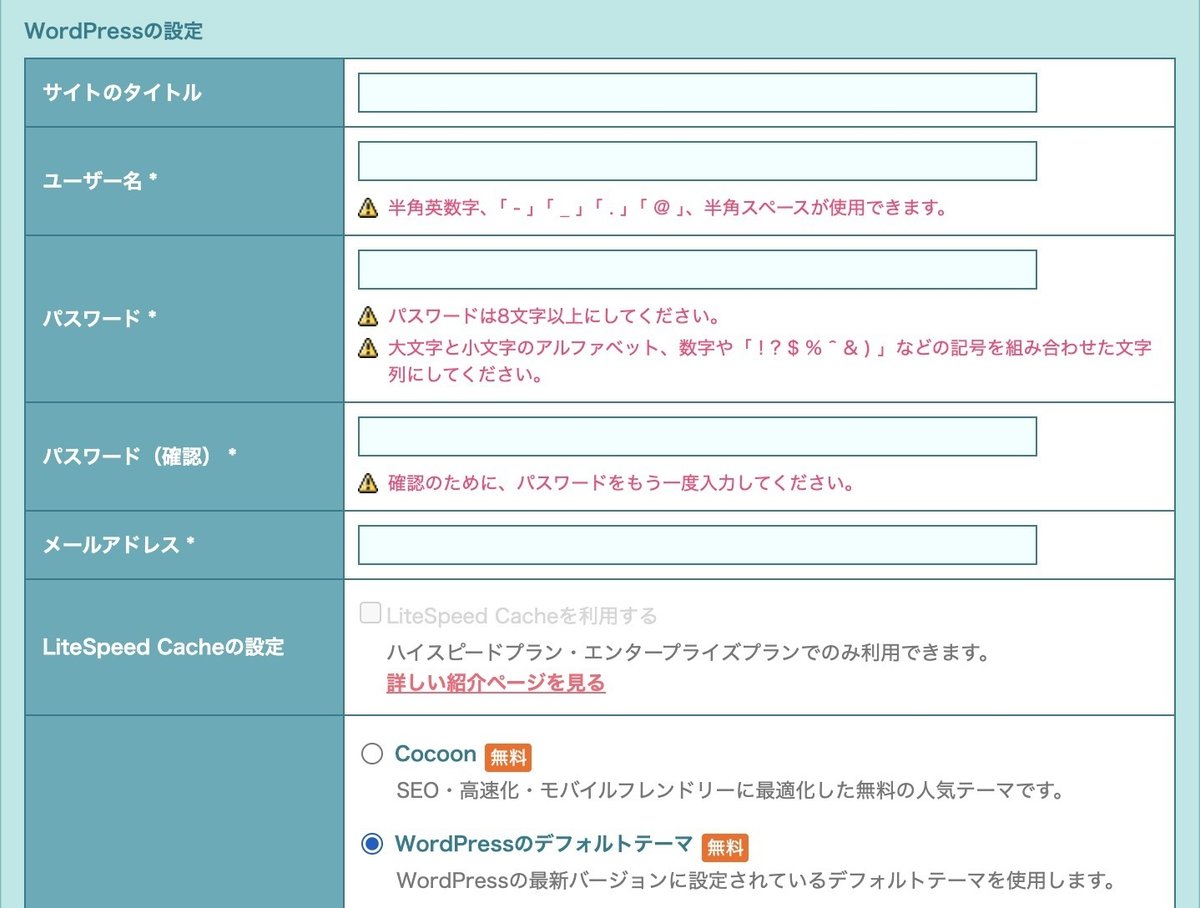Click the サイトのタイトル input field
The image size is (1200, 908).
coord(697,92)
